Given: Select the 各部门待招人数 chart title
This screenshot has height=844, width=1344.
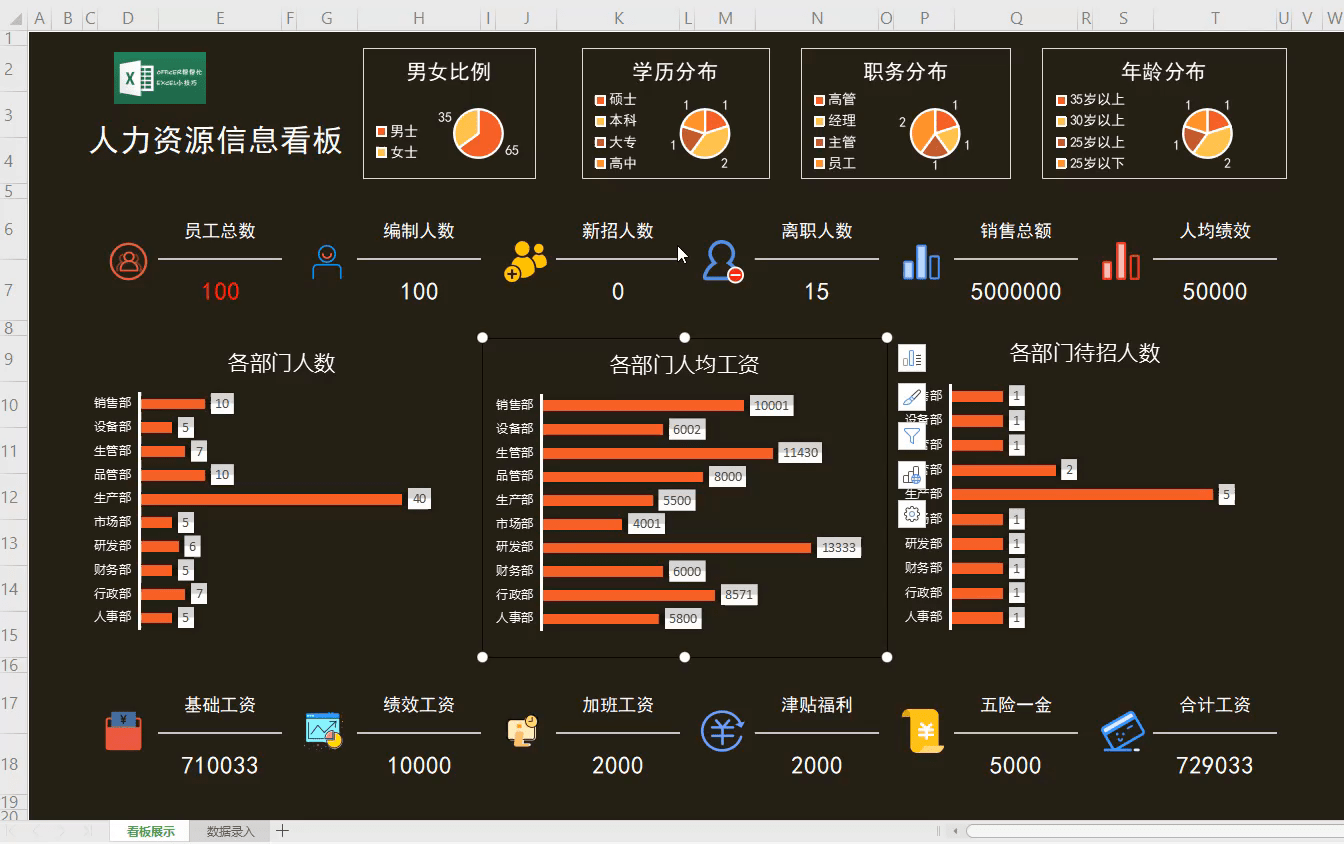Looking at the screenshot, I should [1085, 353].
